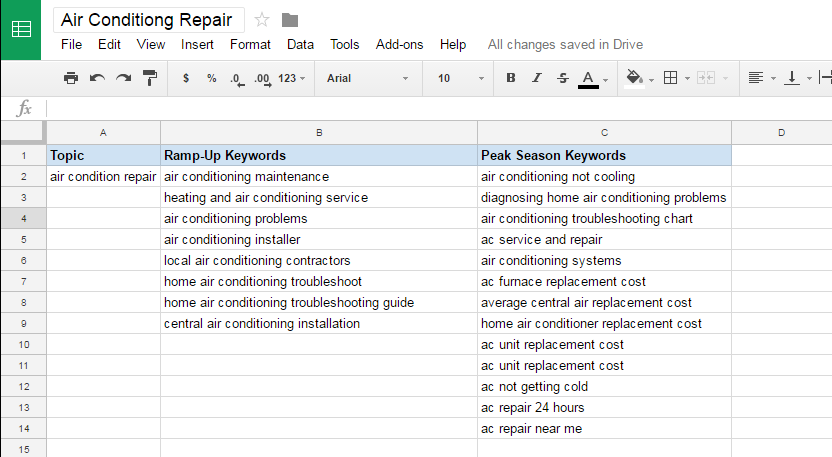The height and width of the screenshot is (457, 832).
Task: Undo the last action
Action: pos(97,78)
